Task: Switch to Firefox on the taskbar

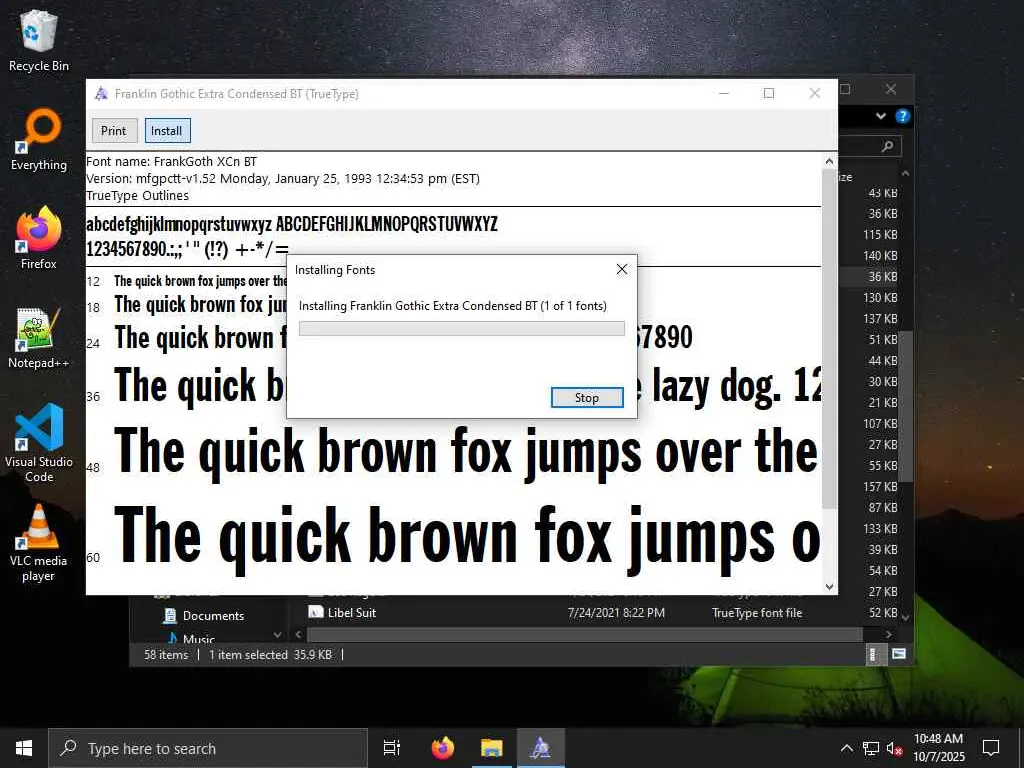Action: click(443, 748)
